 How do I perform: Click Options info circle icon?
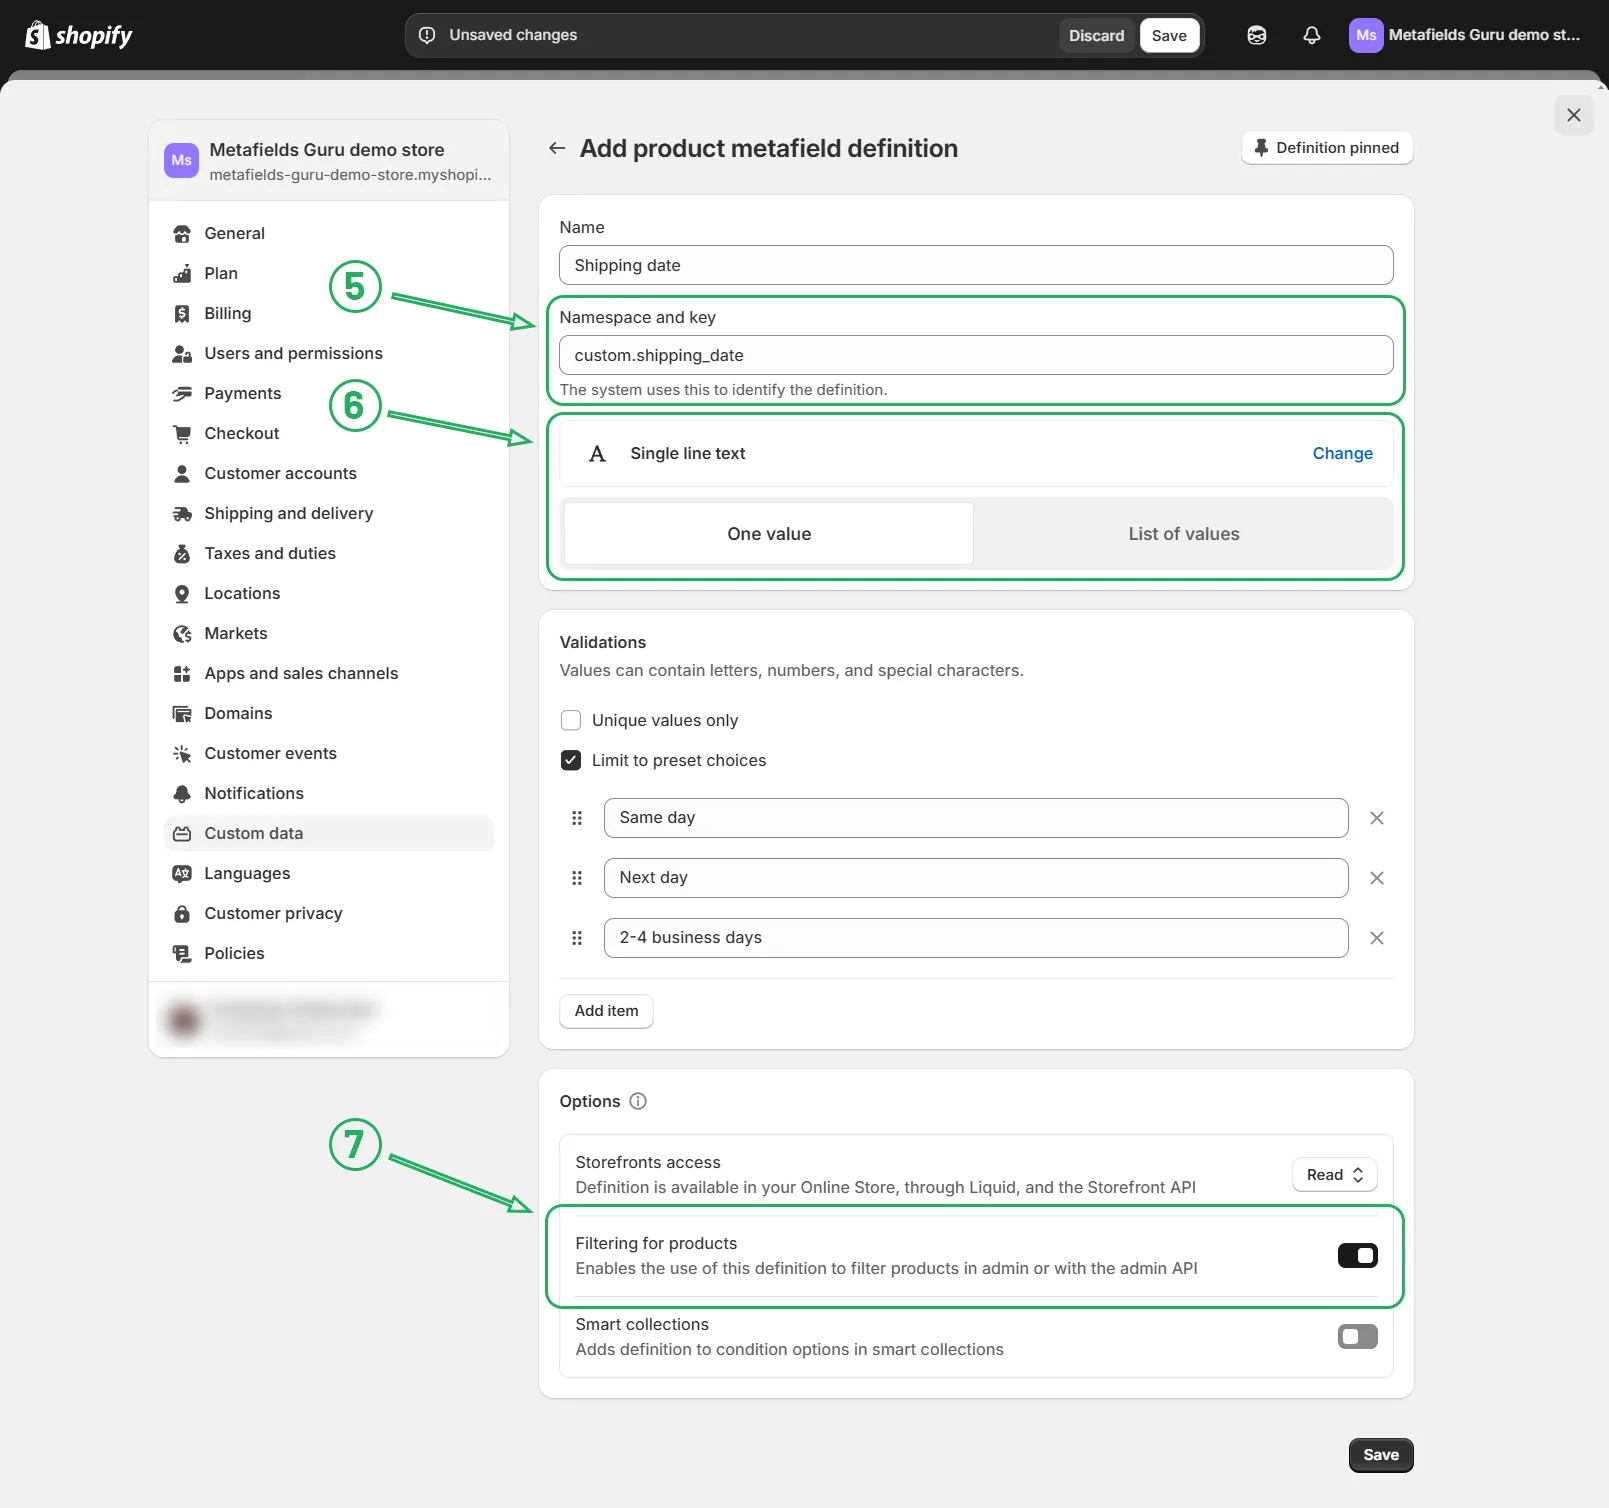tap(638, 1101)
